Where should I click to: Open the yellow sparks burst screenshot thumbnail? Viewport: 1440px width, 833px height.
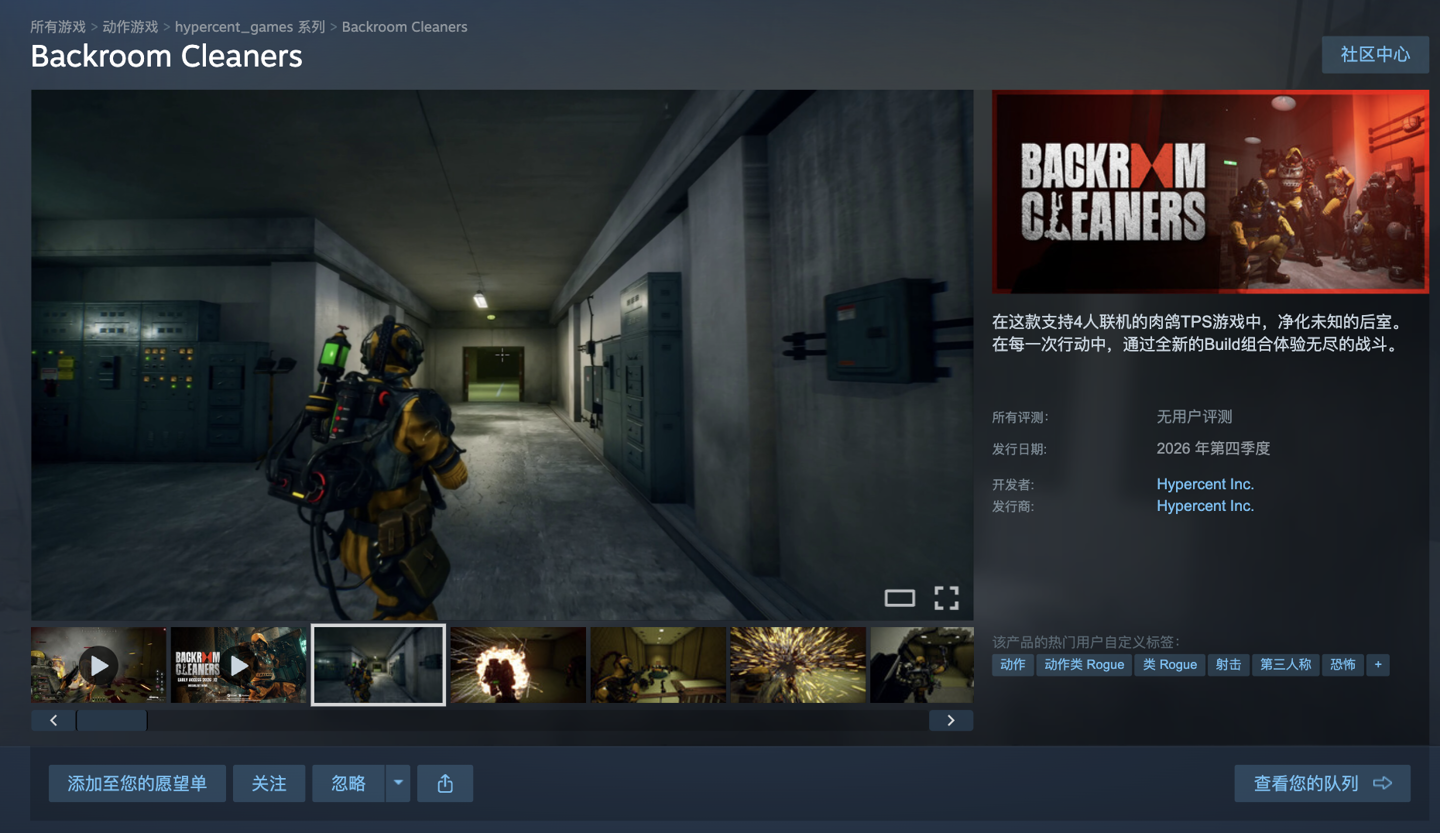click(x=798, y=665)
